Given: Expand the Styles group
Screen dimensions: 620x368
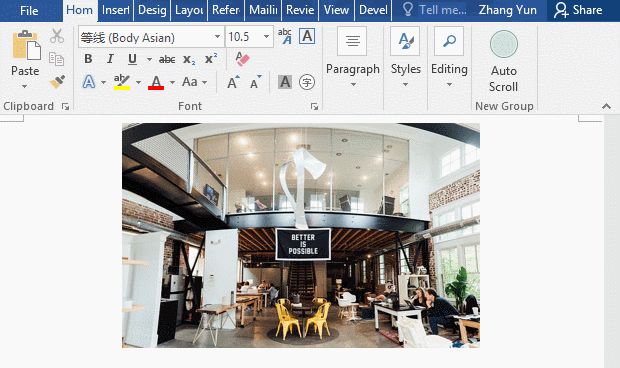Looking at the screenshot, I should pyautogui.click(x=405, y=58).
